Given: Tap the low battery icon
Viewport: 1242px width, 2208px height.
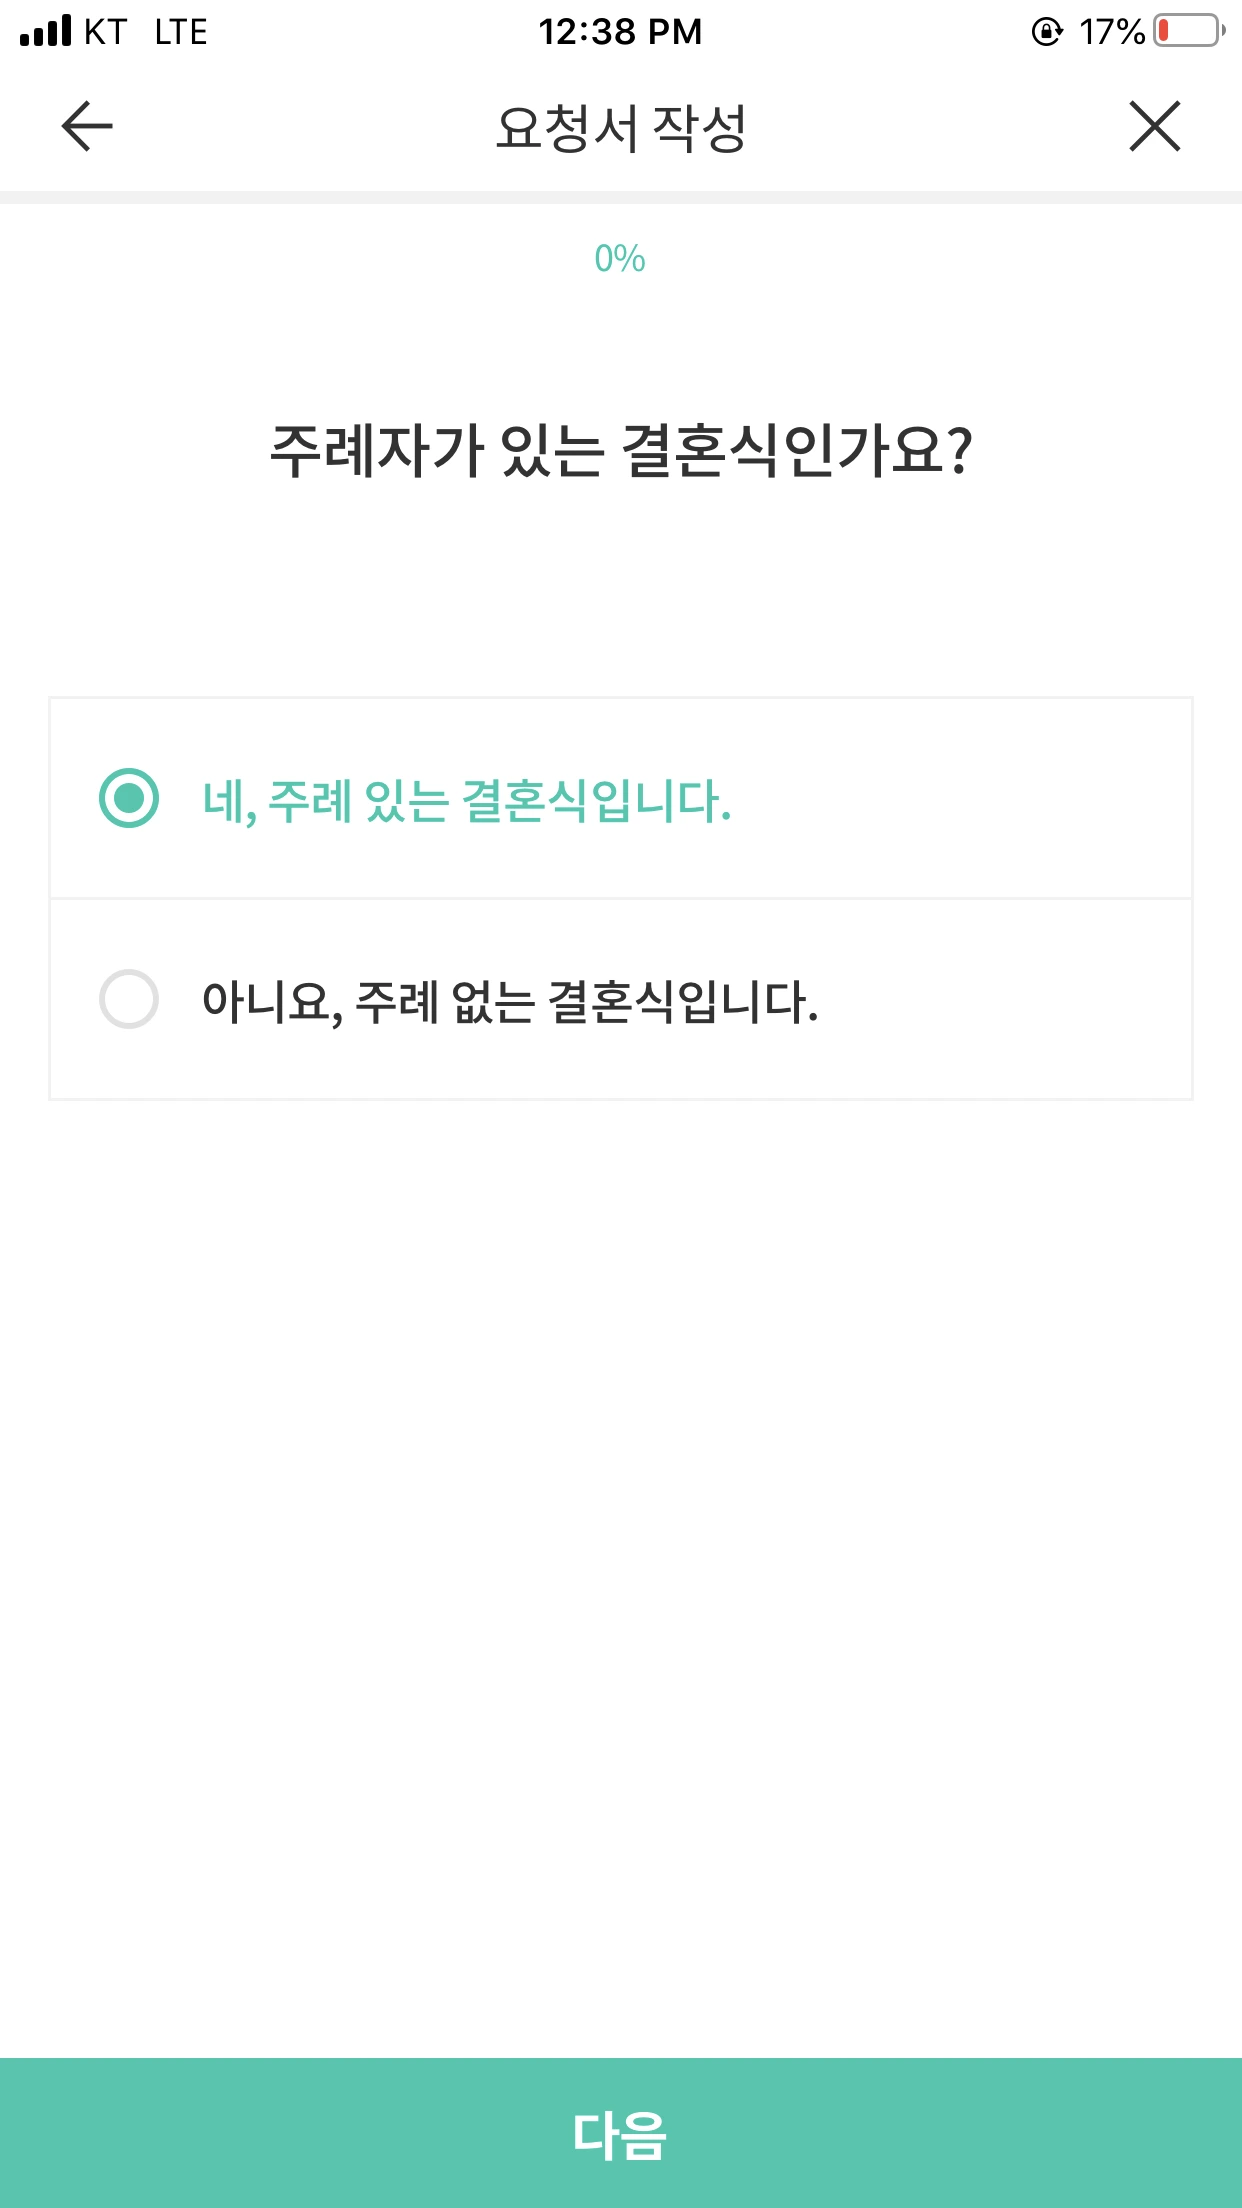Looking at the screenshot, I should coord(1189,31).
